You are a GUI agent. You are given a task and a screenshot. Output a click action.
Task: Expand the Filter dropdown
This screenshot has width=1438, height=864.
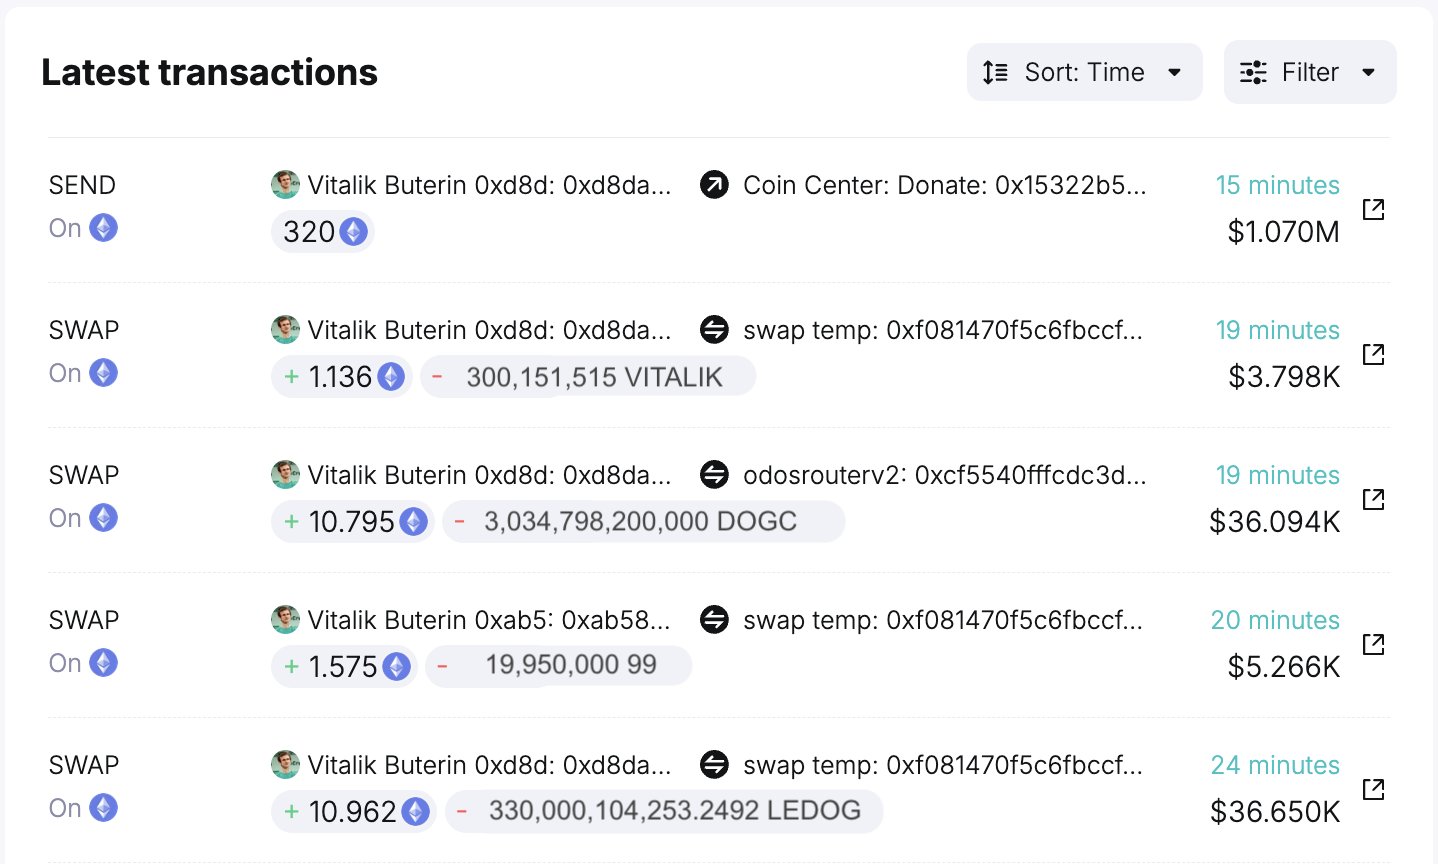[x=1309, y=72]
